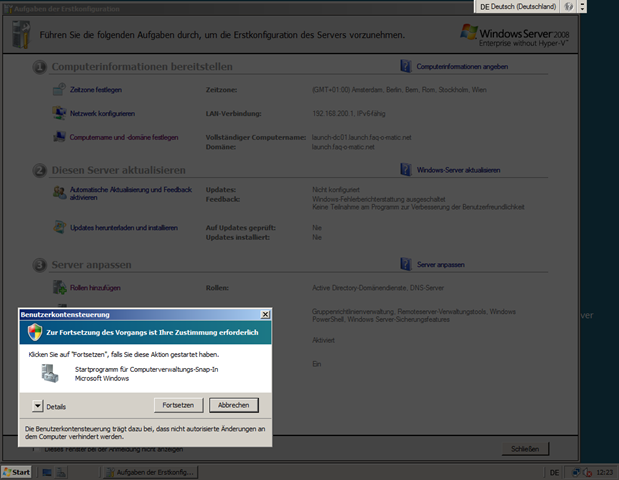Click DE Deutsch (Deutschland) language bar
The height and width of the screenshot is (480, 619).
(x=518, y=7)
